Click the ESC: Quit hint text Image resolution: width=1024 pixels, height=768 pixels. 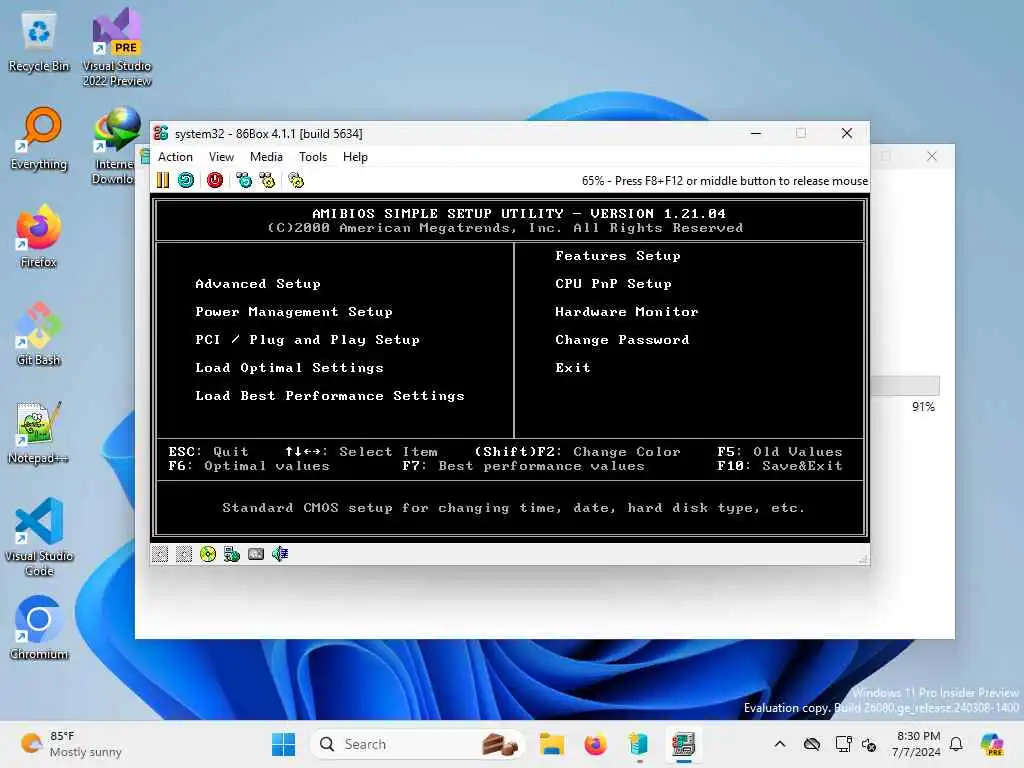(208, 451)
